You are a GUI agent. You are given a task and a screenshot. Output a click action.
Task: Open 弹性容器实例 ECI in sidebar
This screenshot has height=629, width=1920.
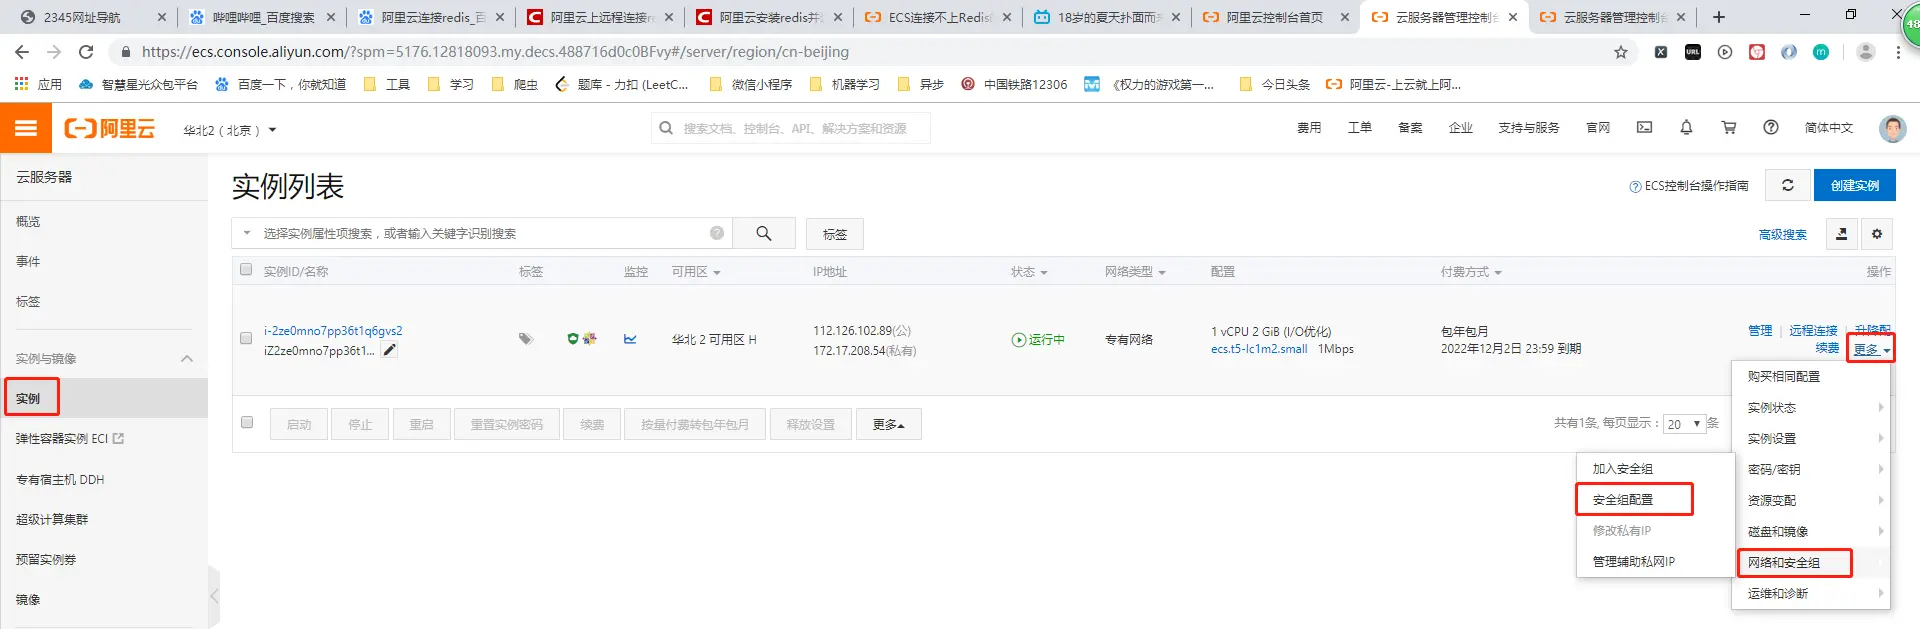tap(70, 438)
